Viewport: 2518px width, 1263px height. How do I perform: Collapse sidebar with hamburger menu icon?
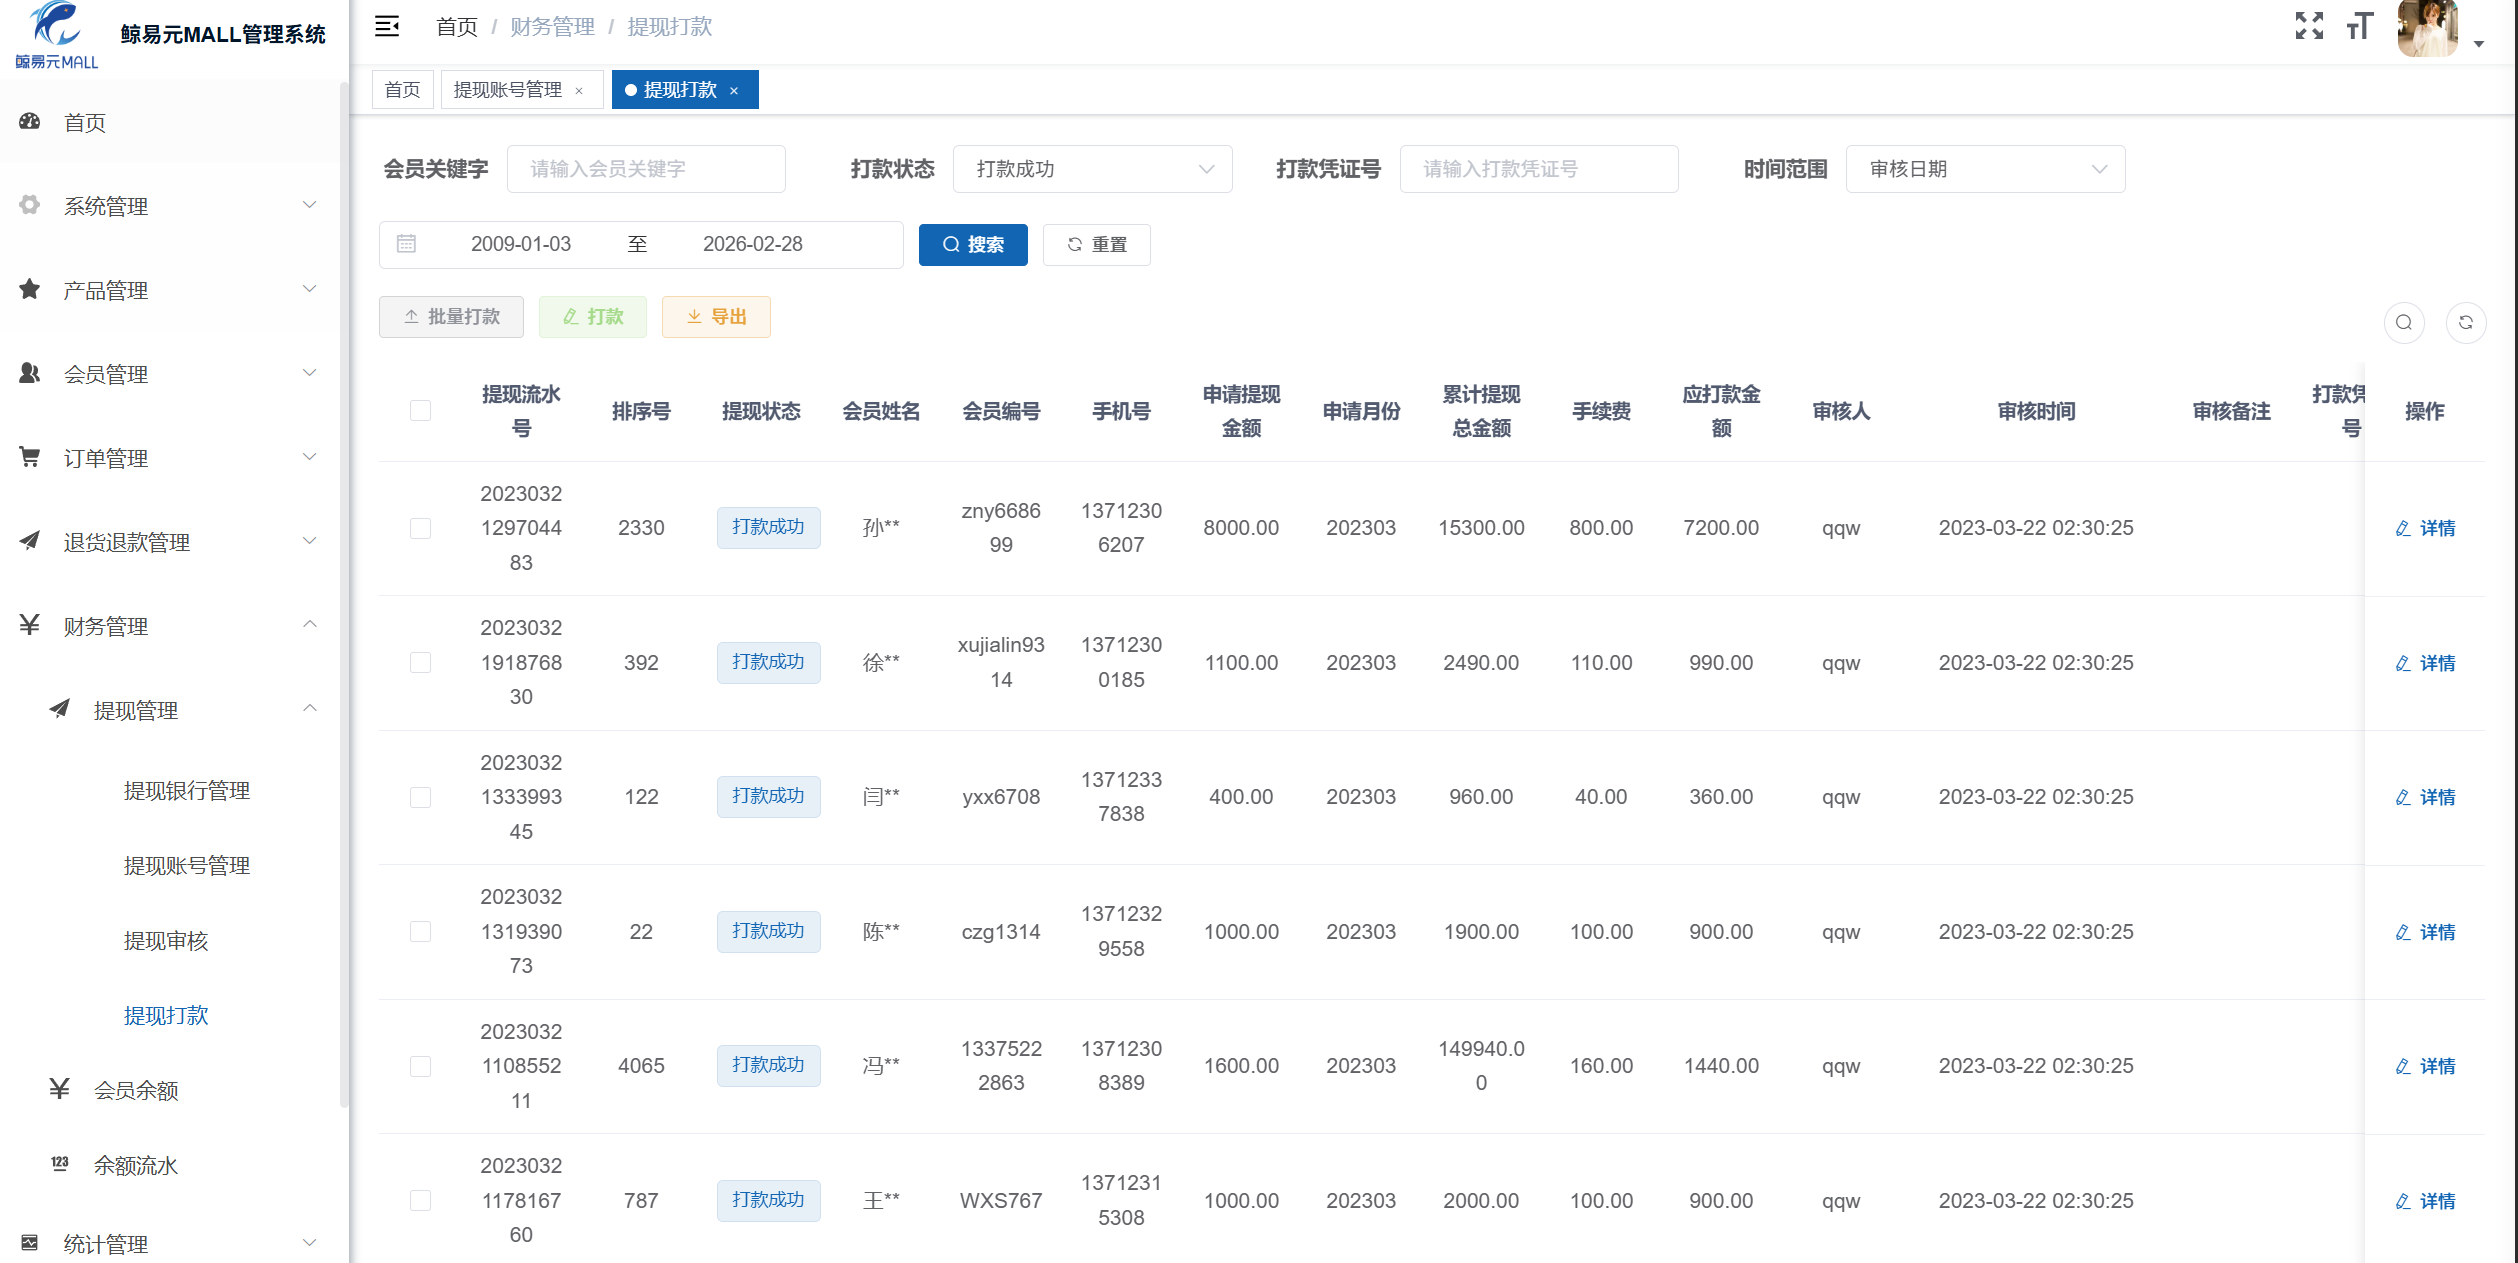(x=387, y=27)
